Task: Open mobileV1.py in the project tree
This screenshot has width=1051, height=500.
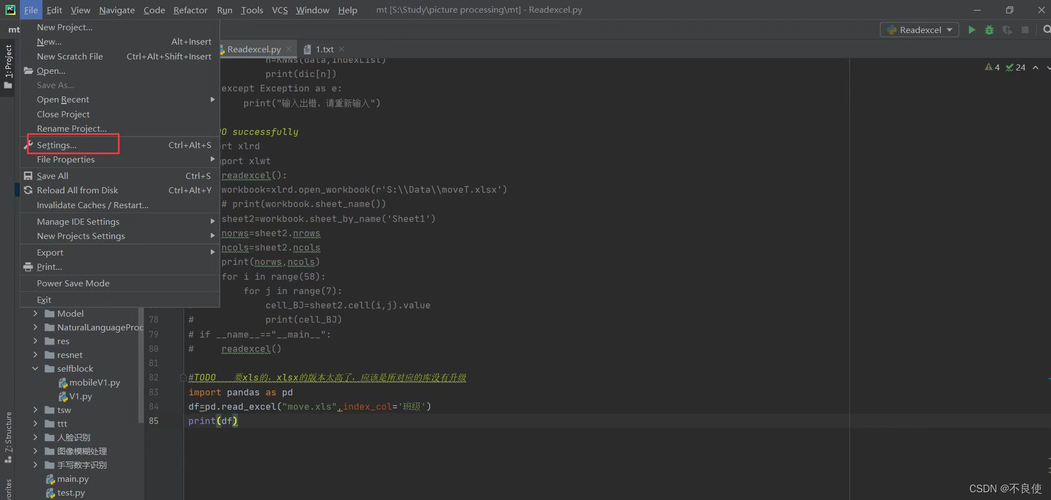Action: [94, 383]
